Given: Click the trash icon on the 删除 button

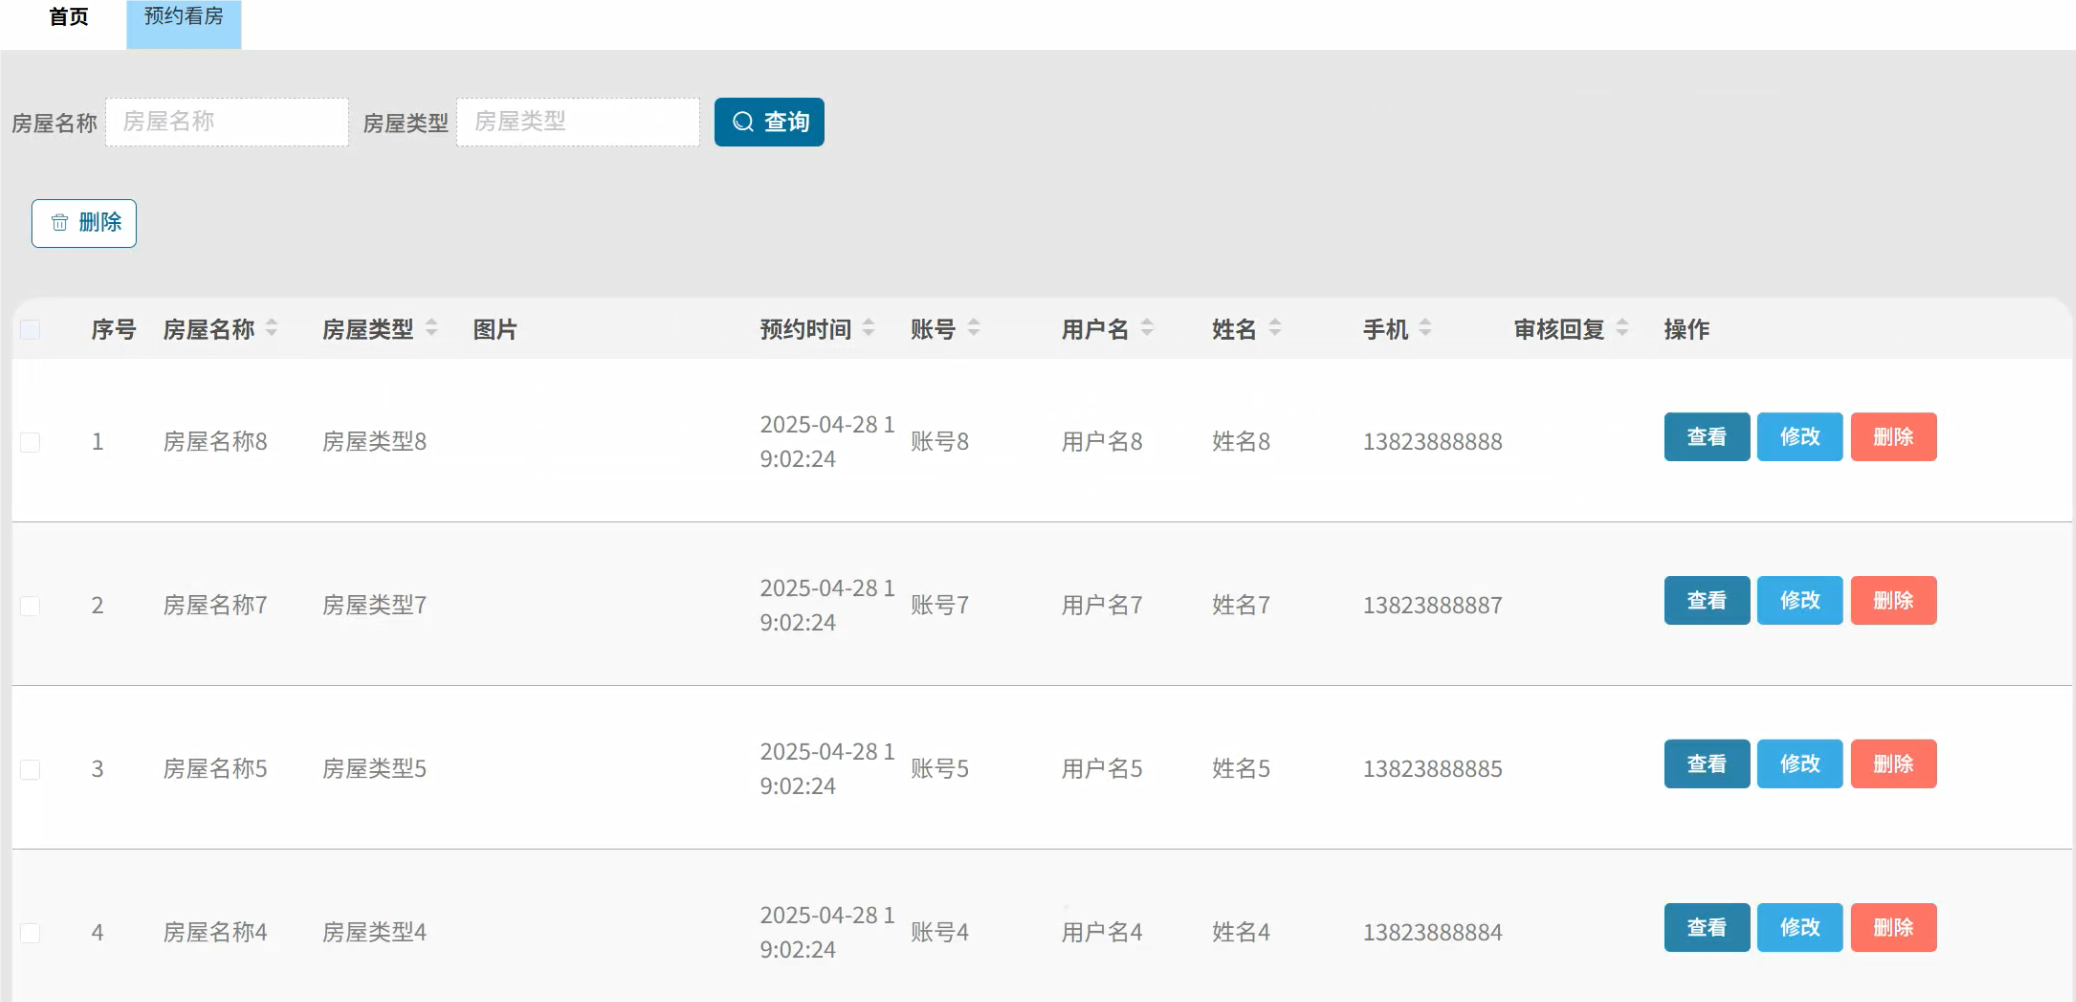Looking at the screenshot, I should (x=59, y=223).
